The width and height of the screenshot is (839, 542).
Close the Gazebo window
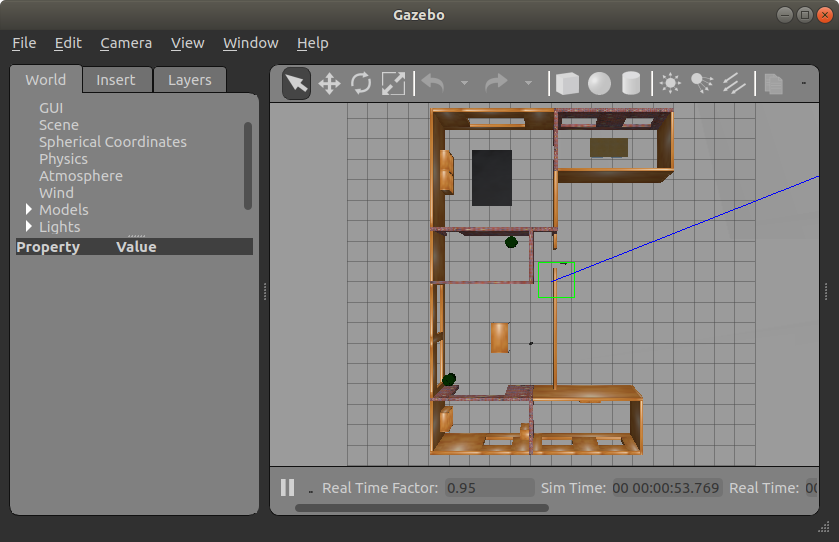tap(825, 15)
